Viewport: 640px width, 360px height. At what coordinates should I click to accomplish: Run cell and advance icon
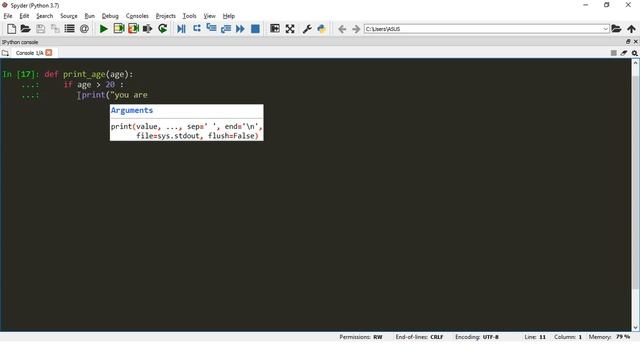pyautogui.click(x=133, y=29)
